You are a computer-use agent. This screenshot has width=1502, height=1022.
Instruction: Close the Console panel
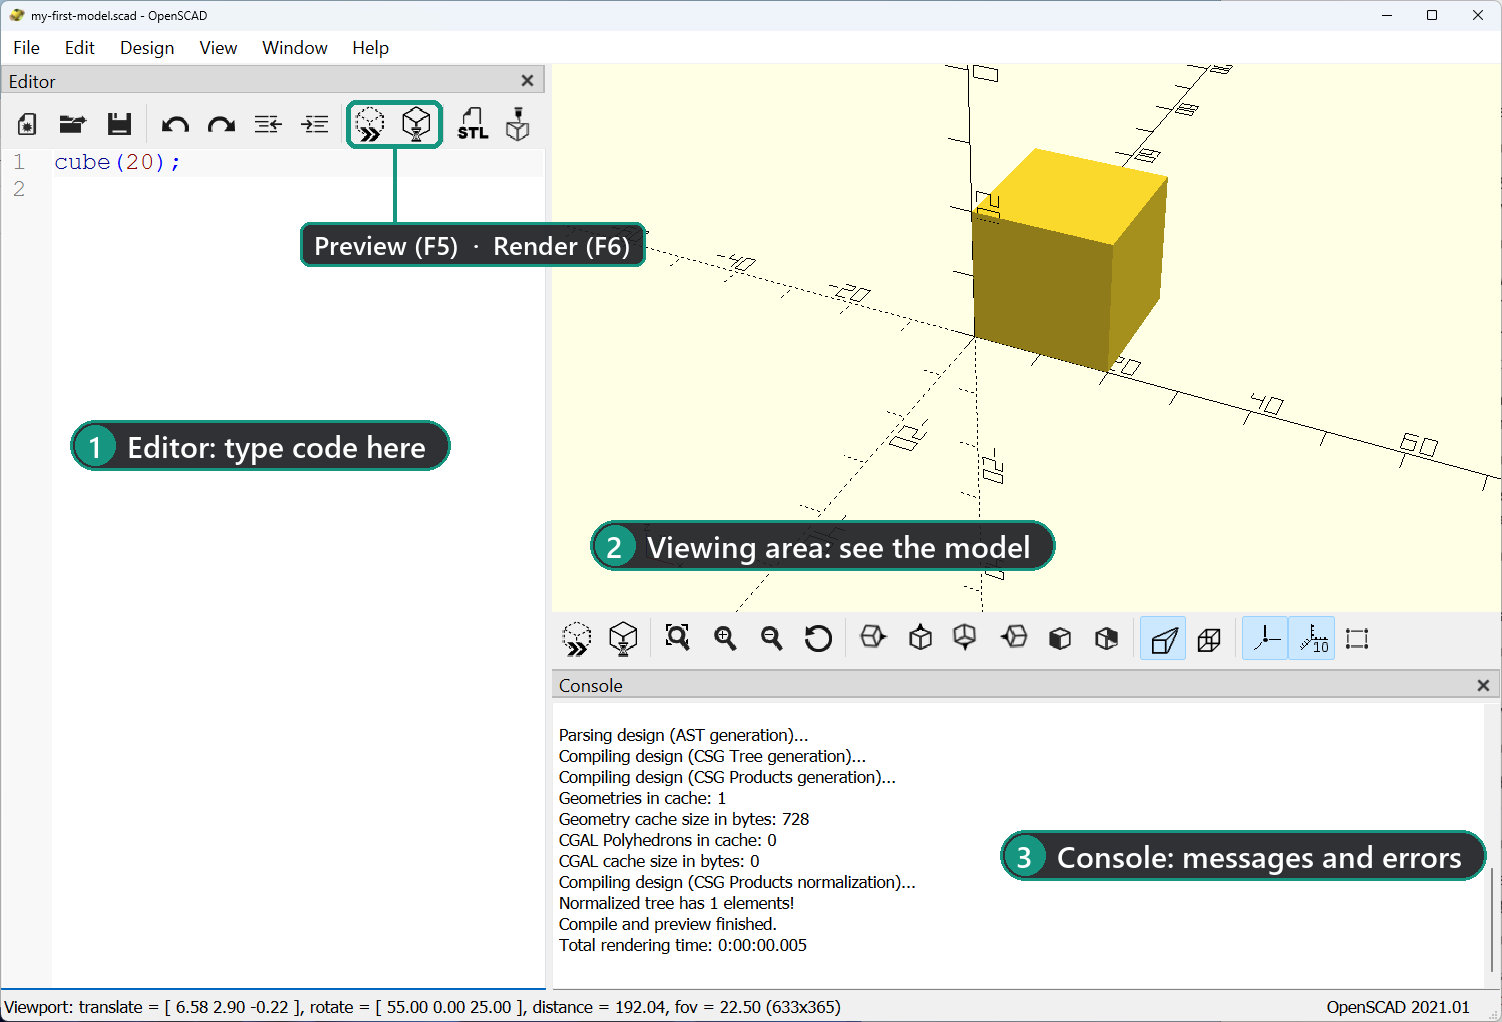[x=1483, y=685]
